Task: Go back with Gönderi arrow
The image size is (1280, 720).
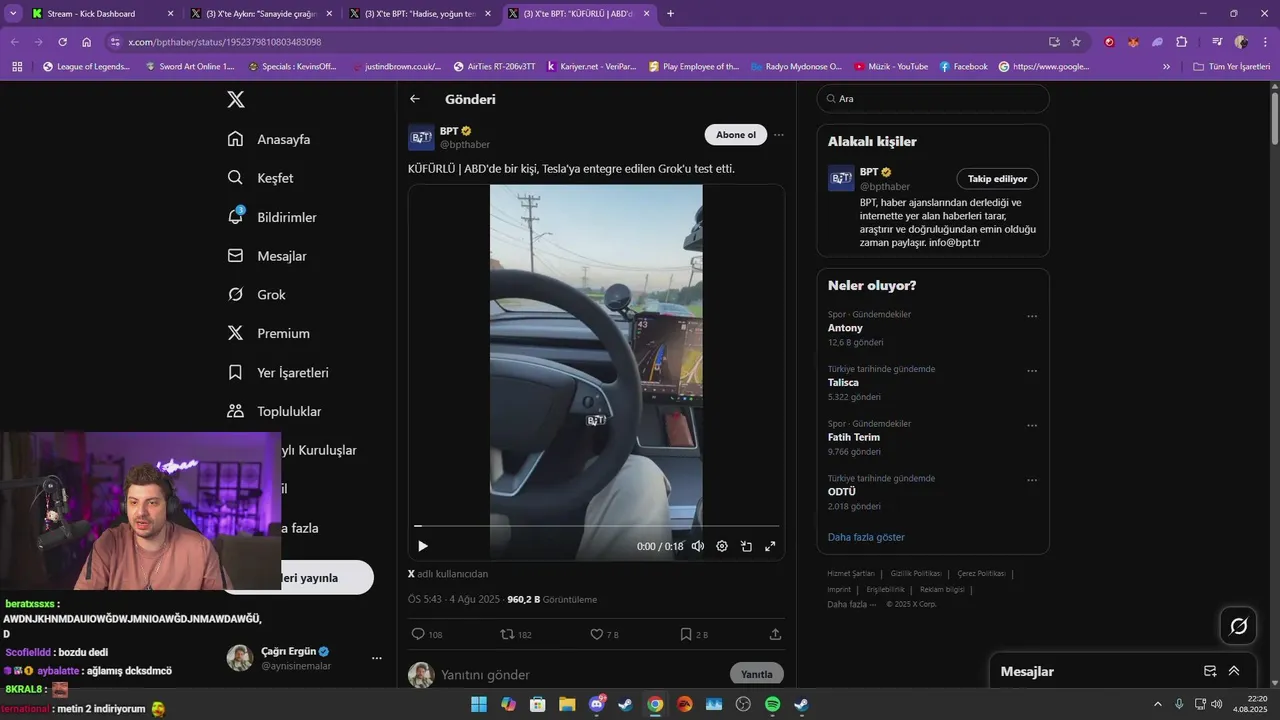Action: (x=415, y=99)
